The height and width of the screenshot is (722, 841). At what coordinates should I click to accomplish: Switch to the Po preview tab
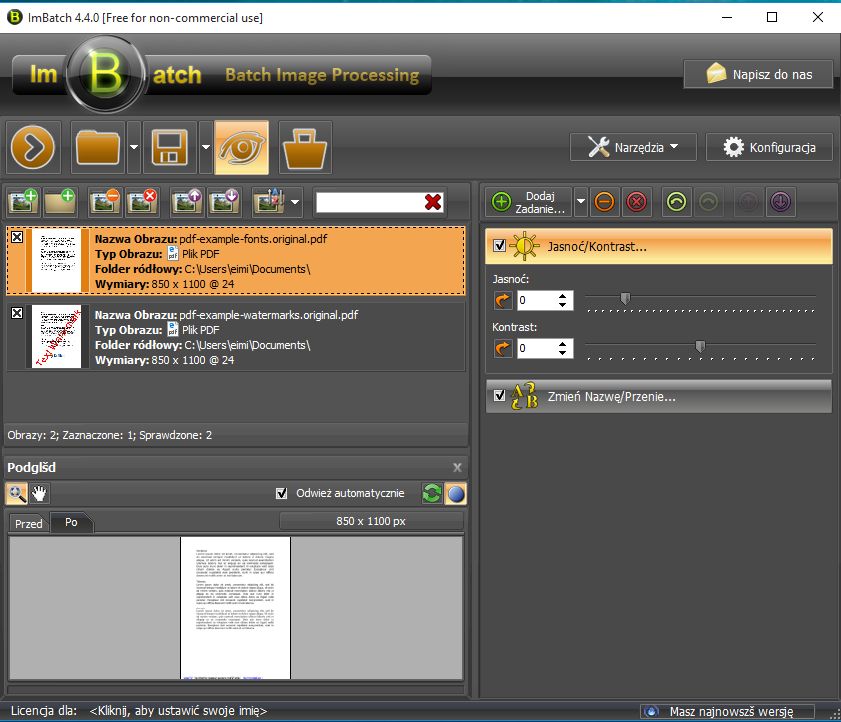pyautogui.click(x=71, y=522)
